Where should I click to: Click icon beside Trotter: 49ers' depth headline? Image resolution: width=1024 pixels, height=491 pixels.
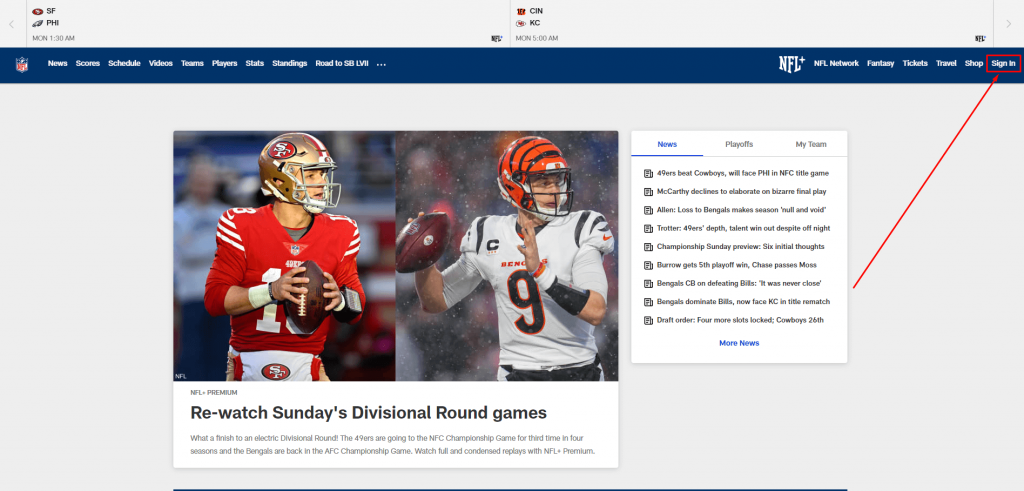pos(648,229)
